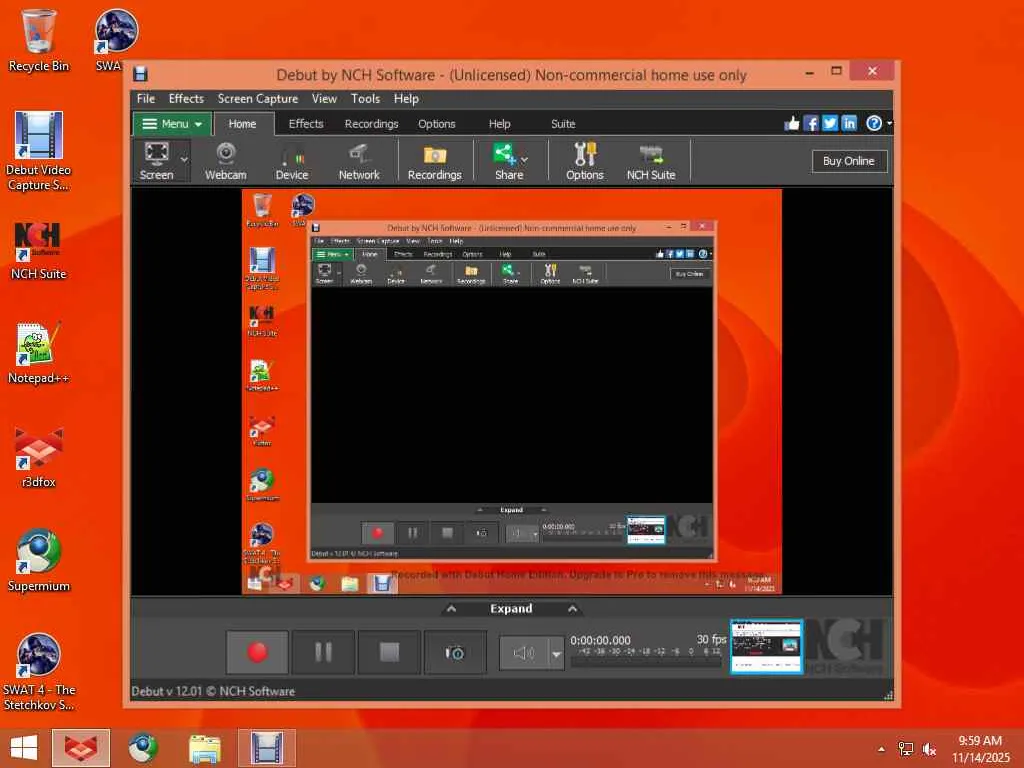Click the muted volume tray icon
Screen dimensions: 1024x768
pos(928,749)
